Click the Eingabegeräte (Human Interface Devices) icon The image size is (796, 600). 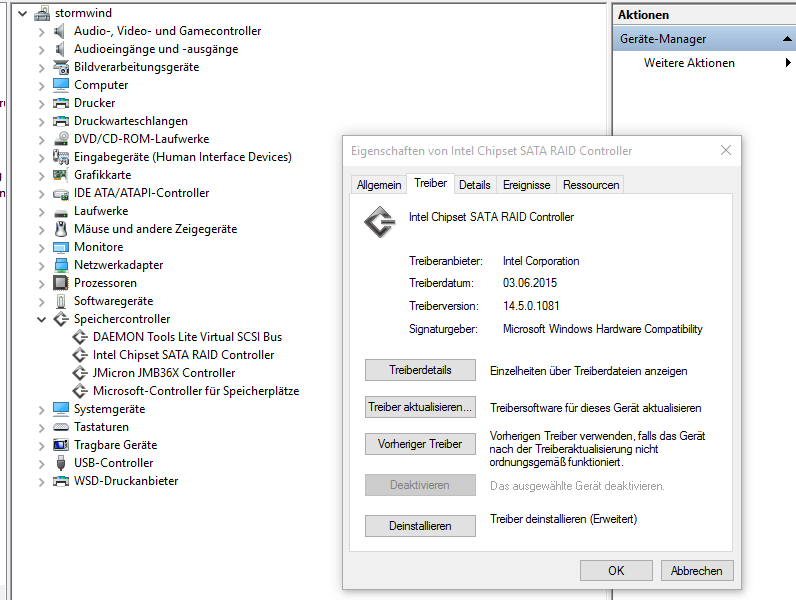click(x=61, y=157)
